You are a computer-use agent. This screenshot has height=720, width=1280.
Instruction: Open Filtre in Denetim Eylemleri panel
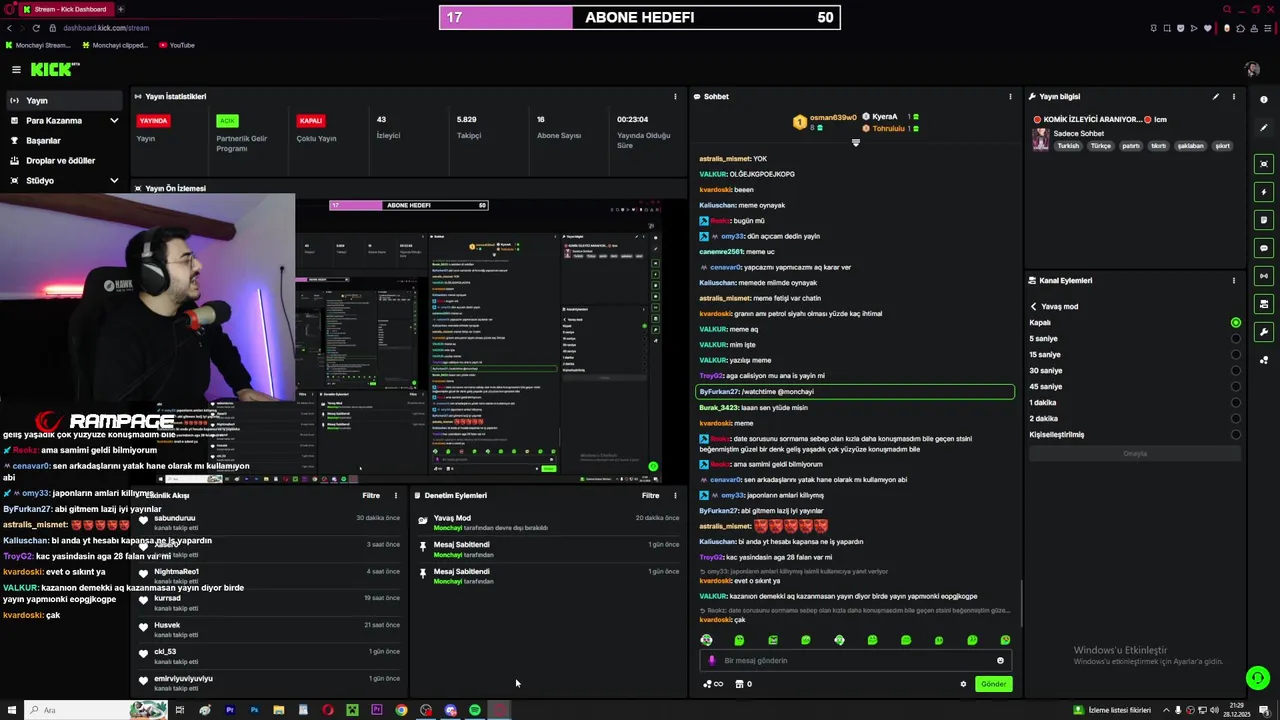click(x=650, y=495)
